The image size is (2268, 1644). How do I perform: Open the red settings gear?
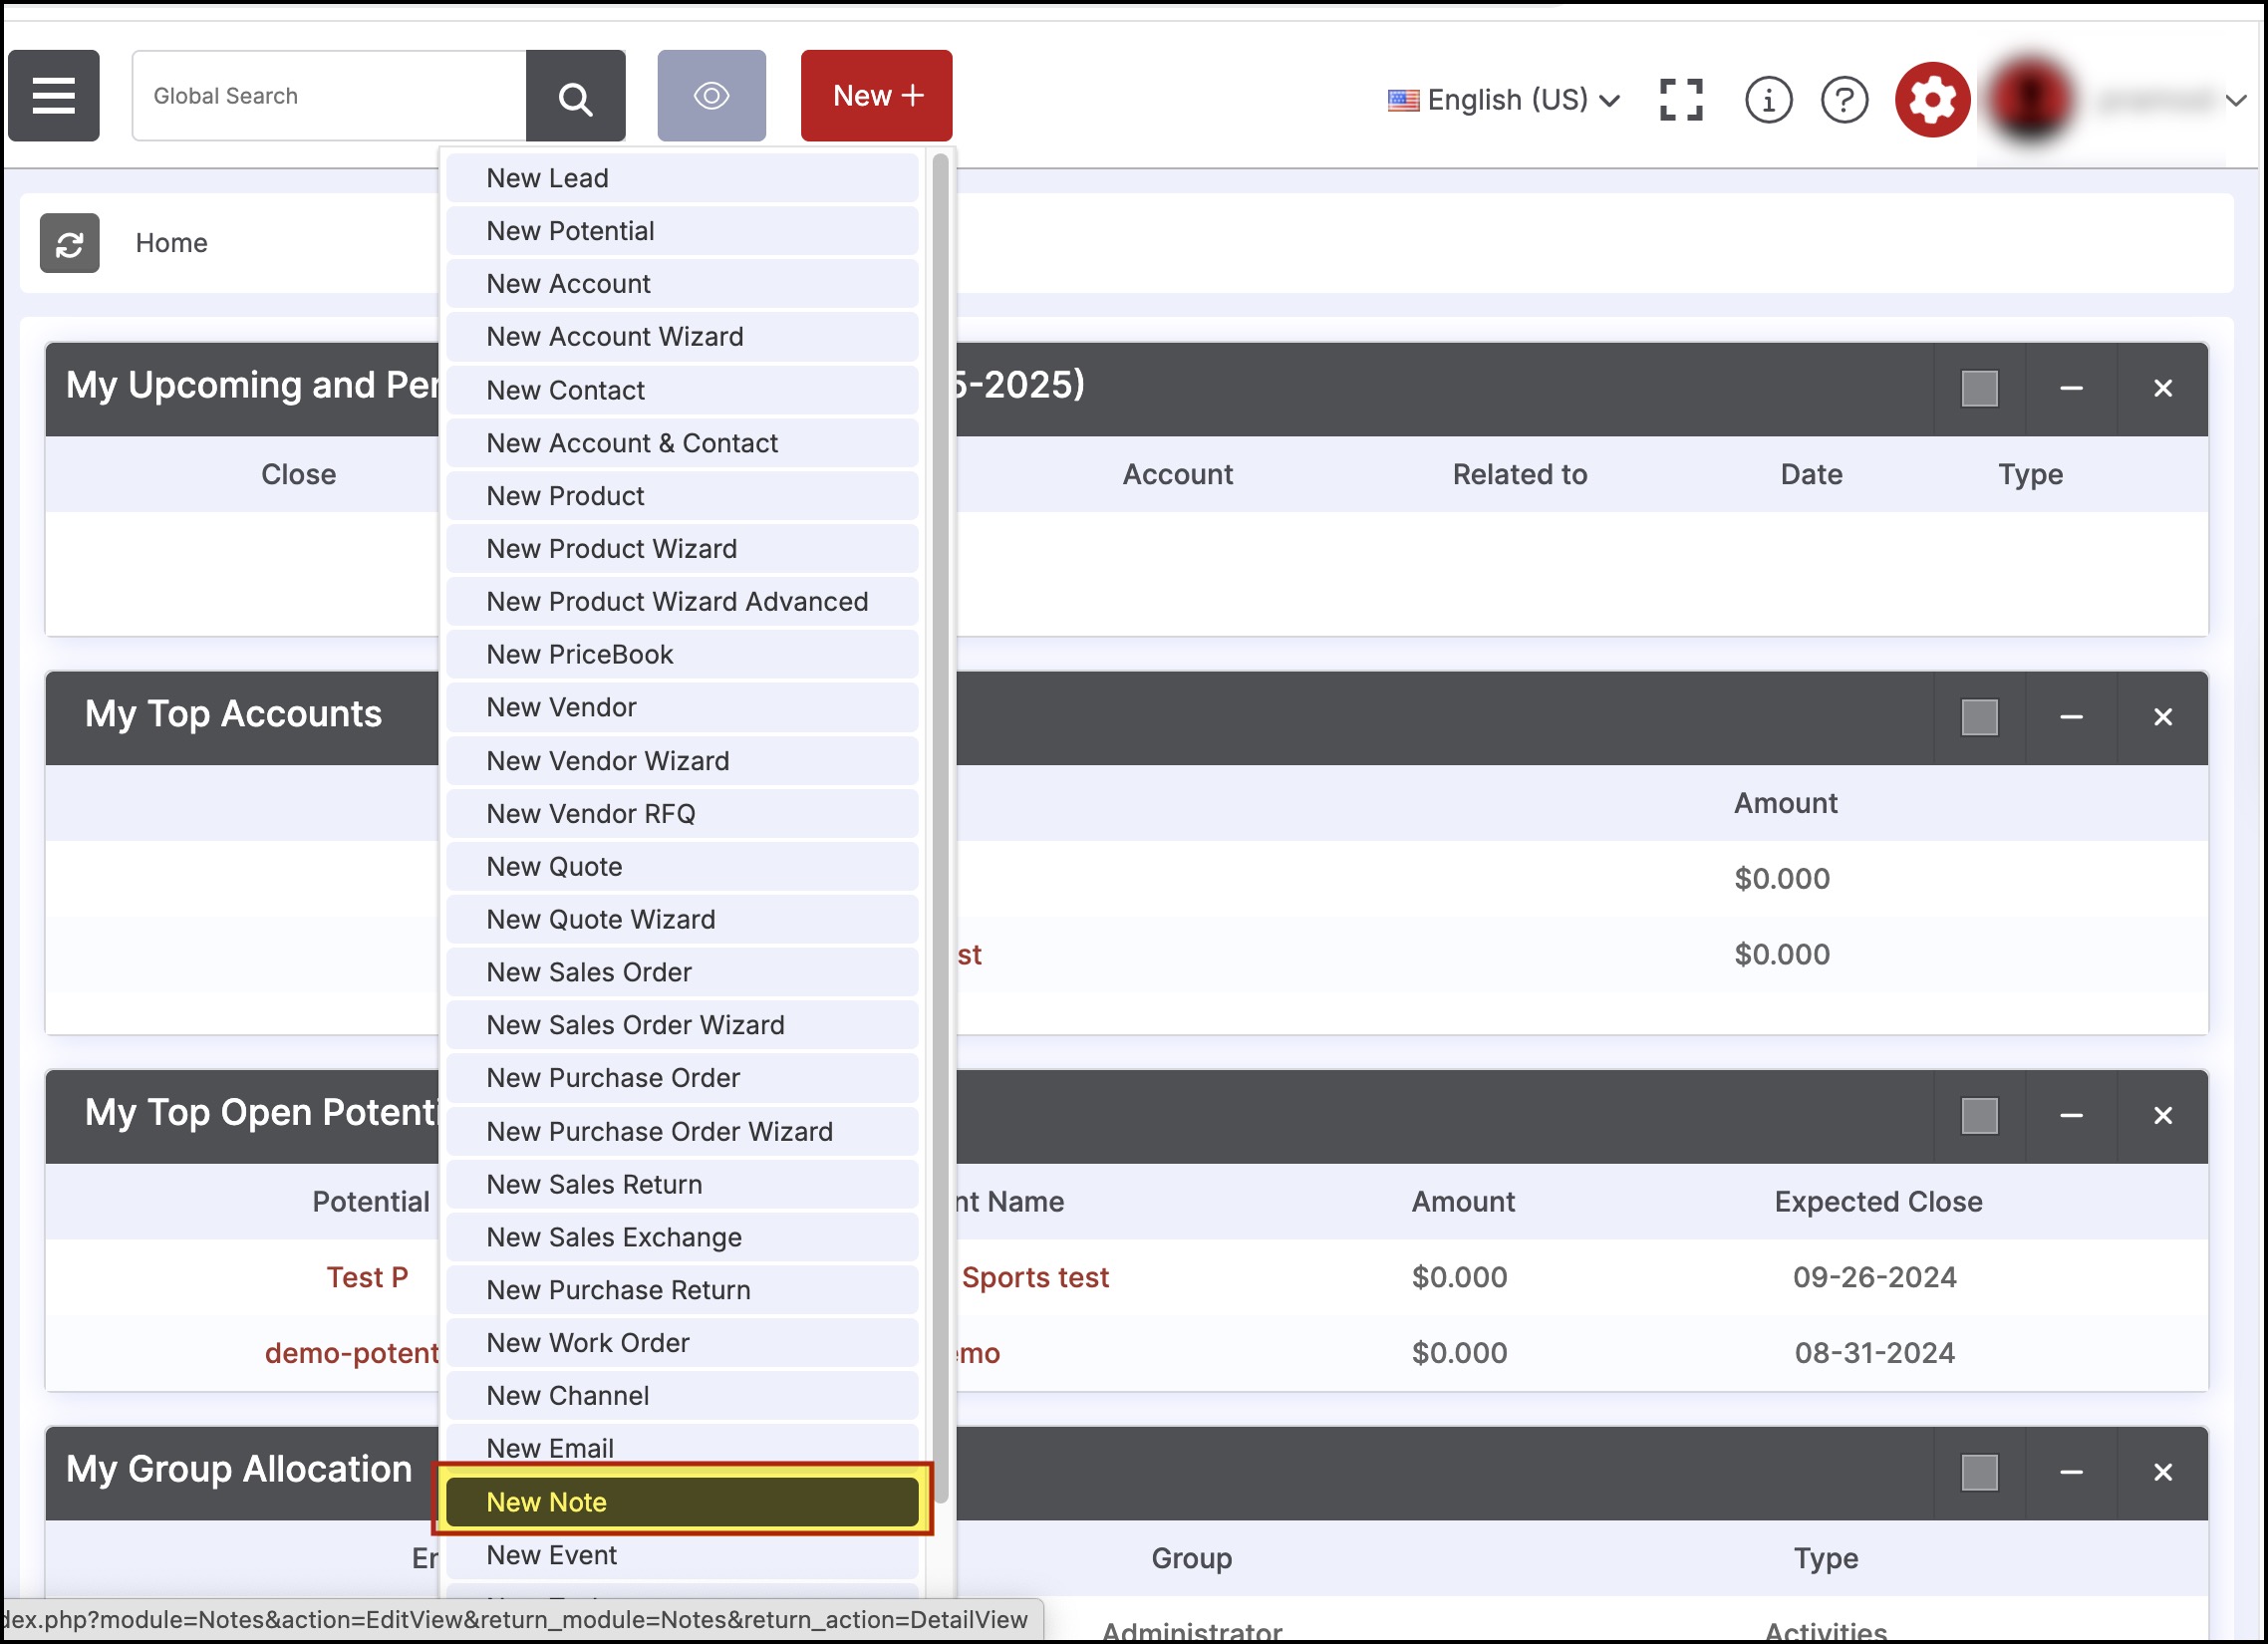point(1931,99)
